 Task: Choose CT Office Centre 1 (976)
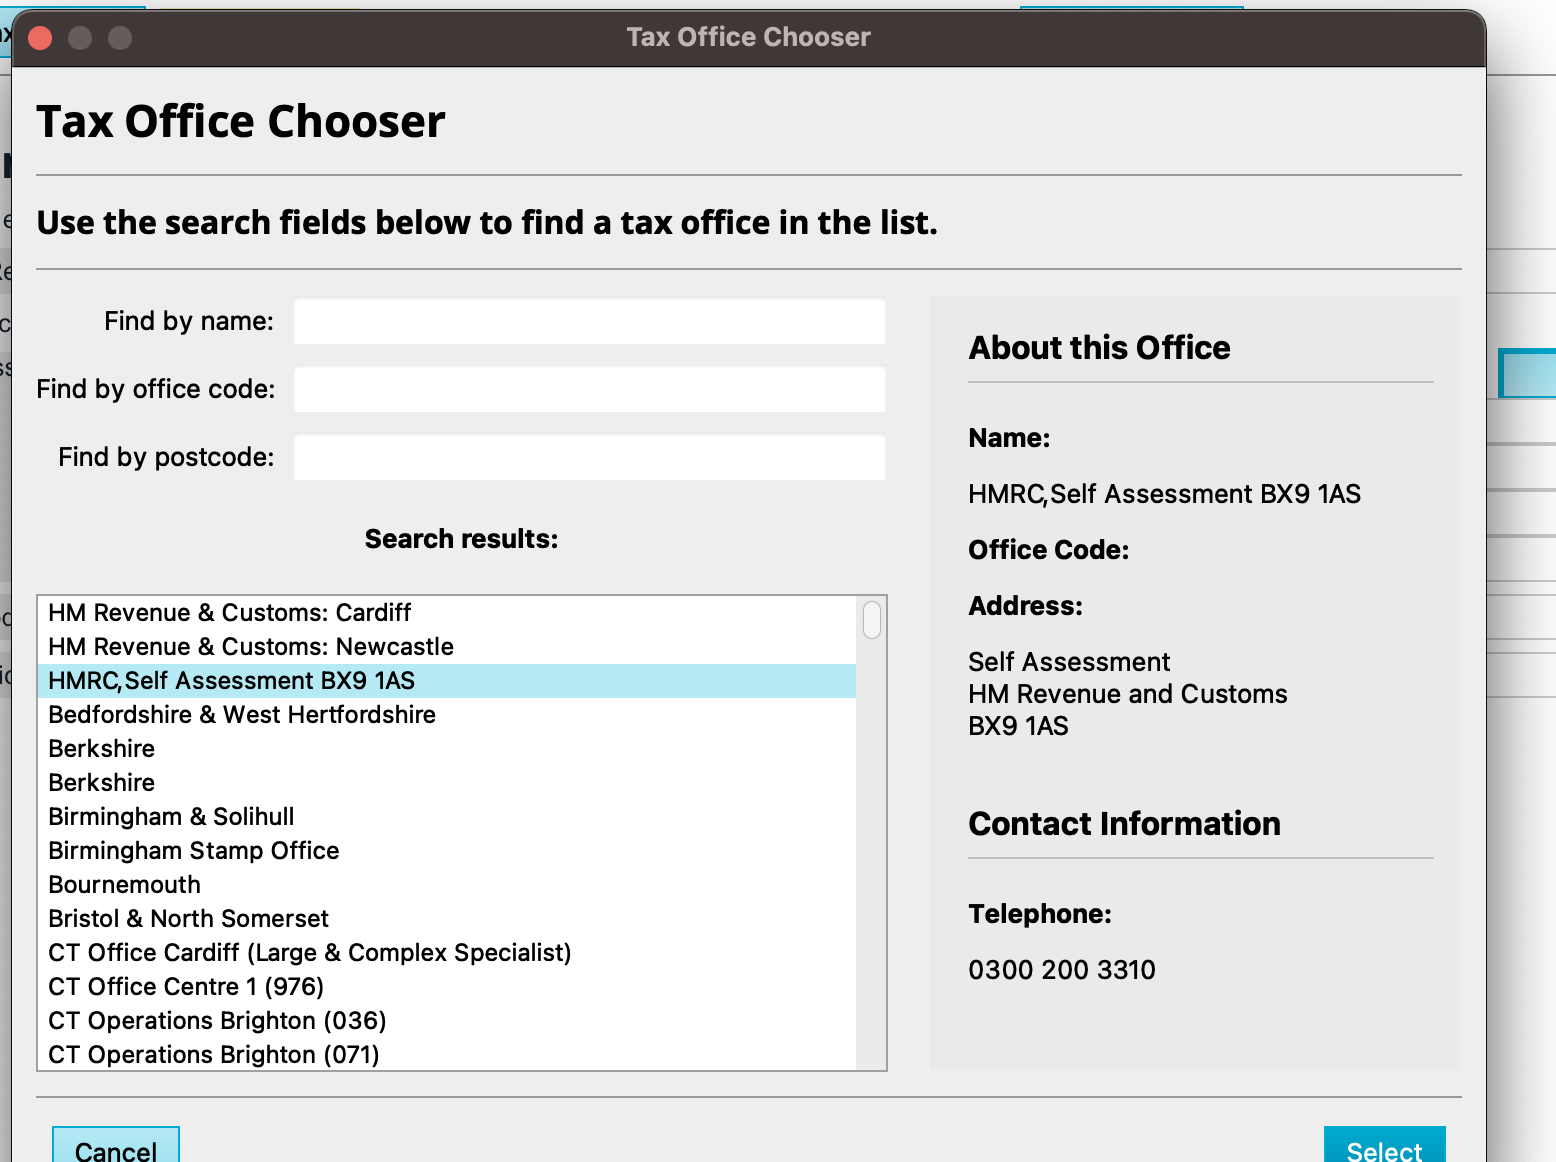coord(186,987)
